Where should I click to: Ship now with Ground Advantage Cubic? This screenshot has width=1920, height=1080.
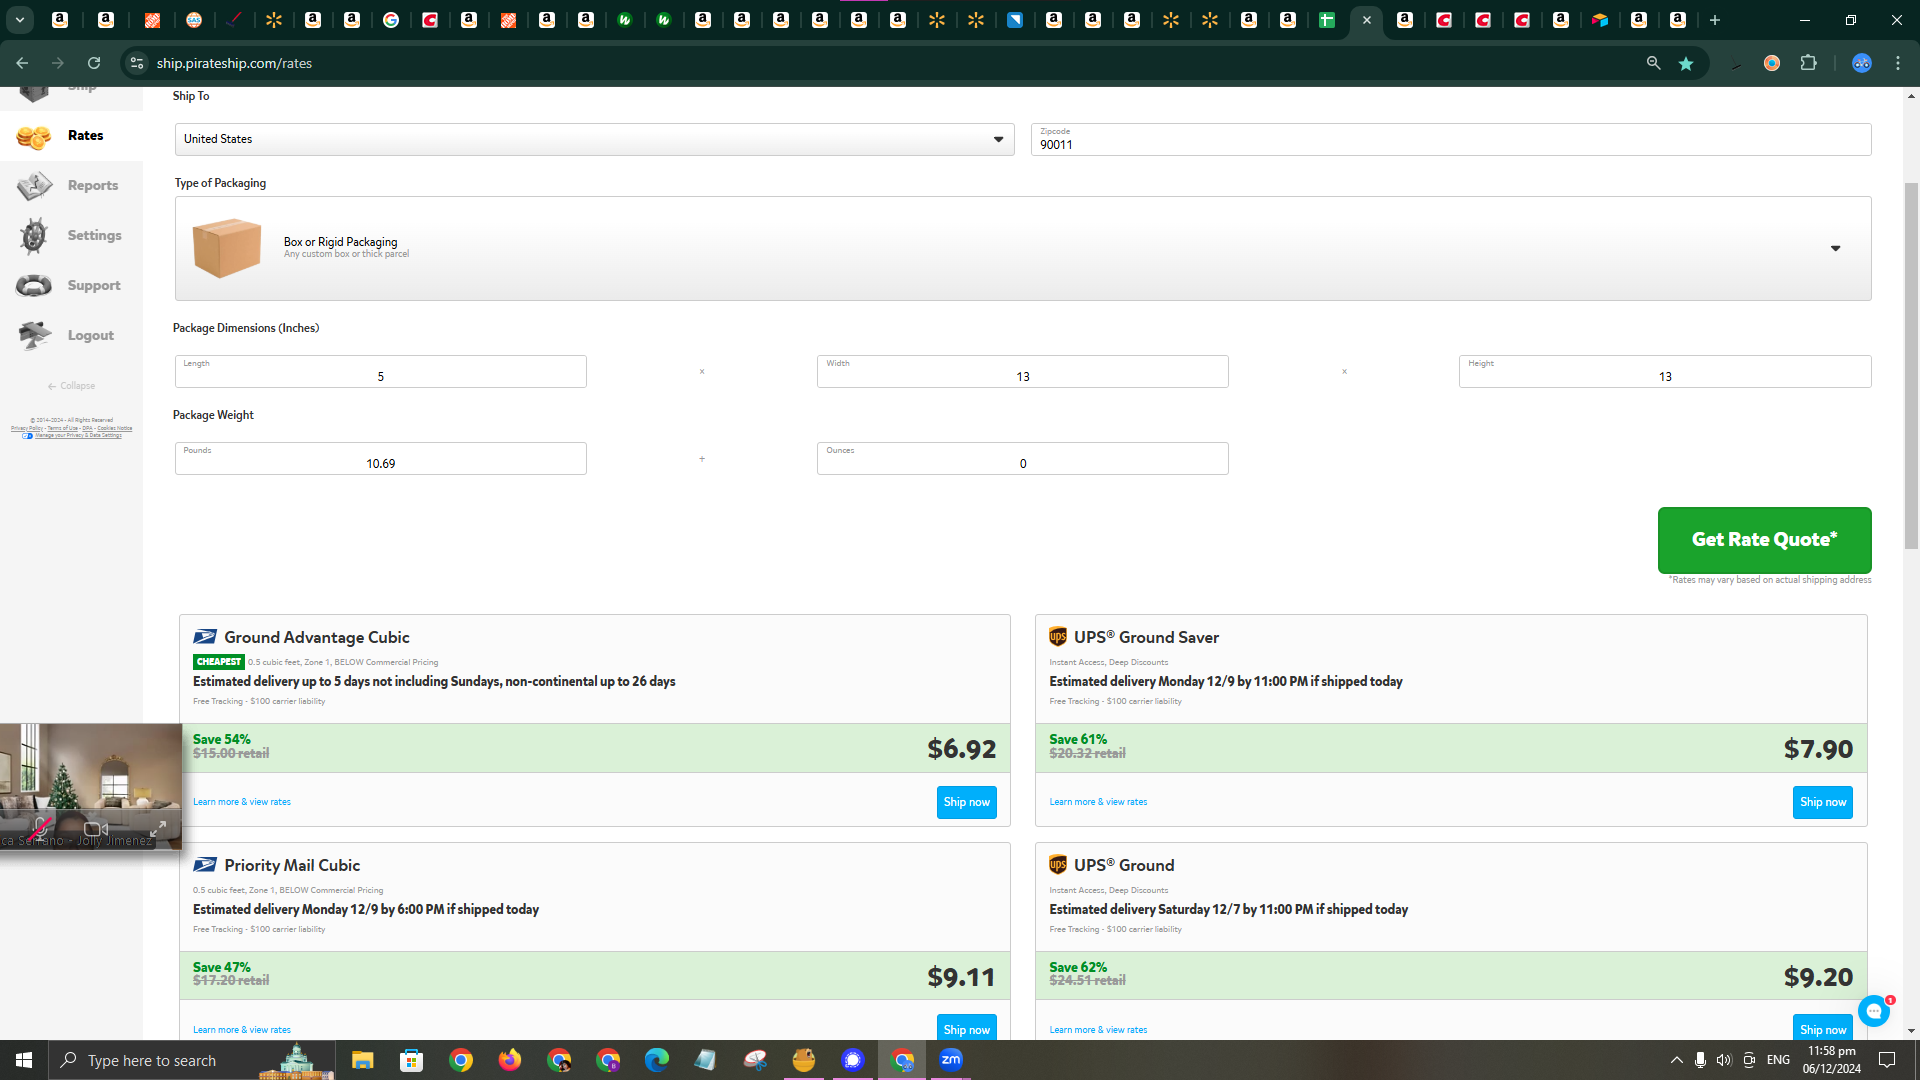pyautogui.click(x=966, y=802)
